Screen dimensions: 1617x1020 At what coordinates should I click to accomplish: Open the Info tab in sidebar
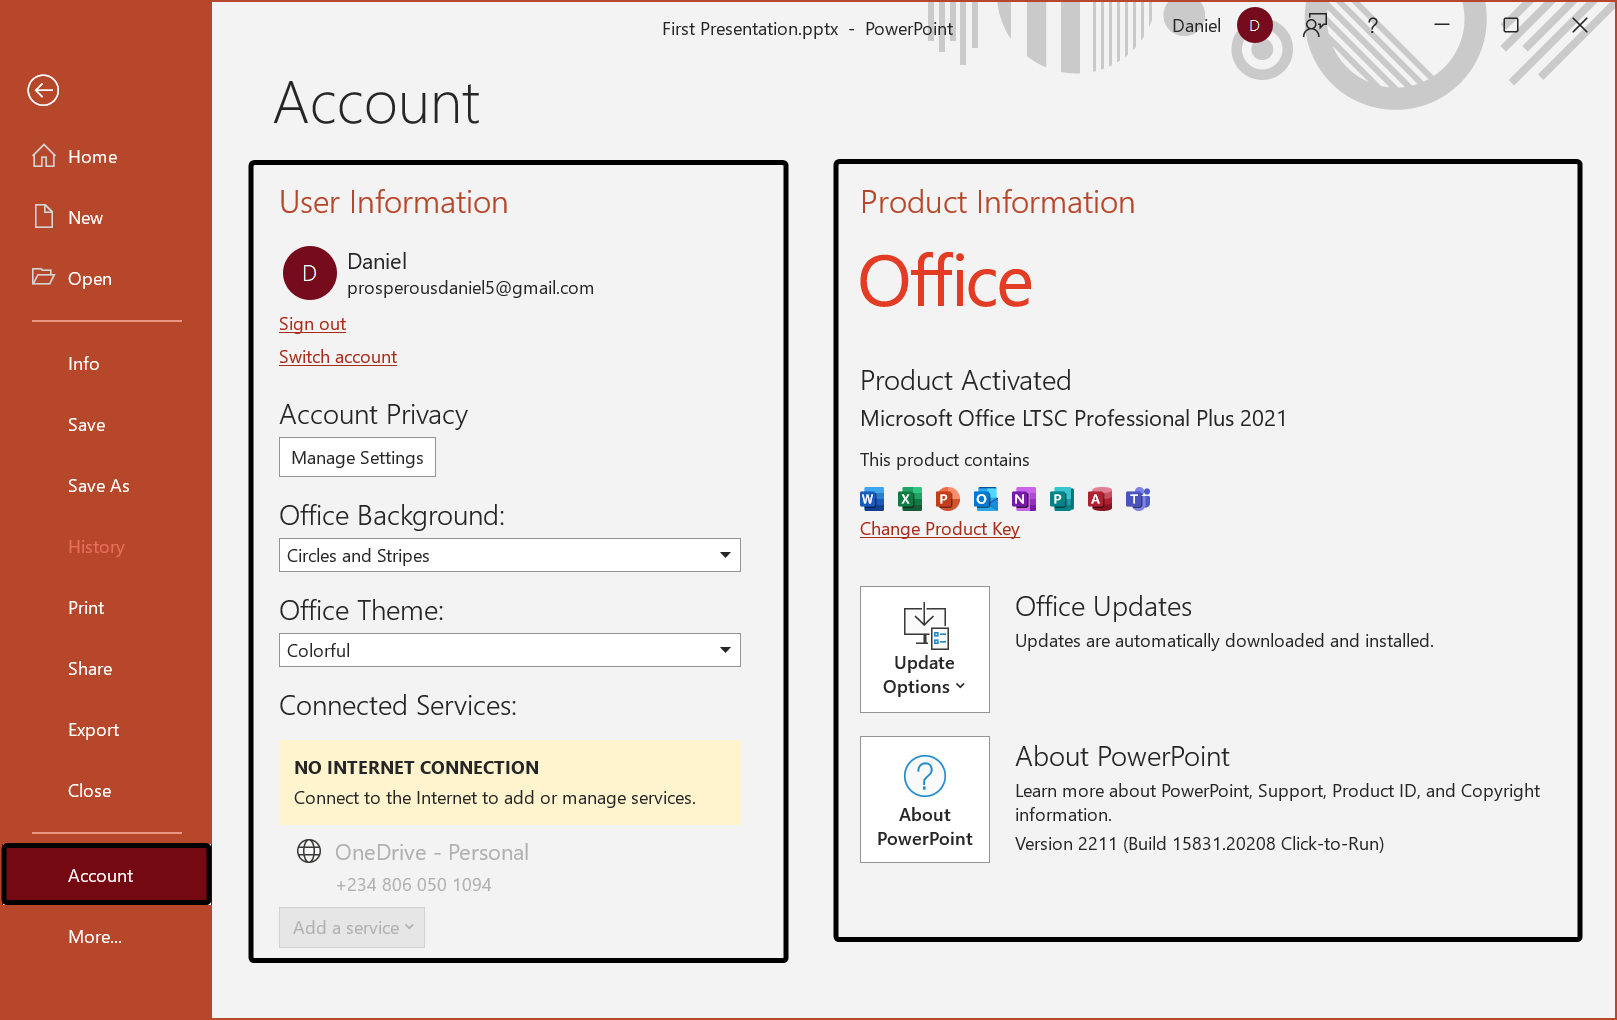click(84, 364)
